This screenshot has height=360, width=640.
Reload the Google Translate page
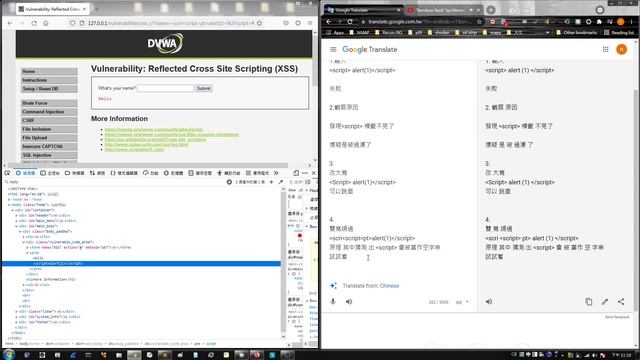point(350,21)
